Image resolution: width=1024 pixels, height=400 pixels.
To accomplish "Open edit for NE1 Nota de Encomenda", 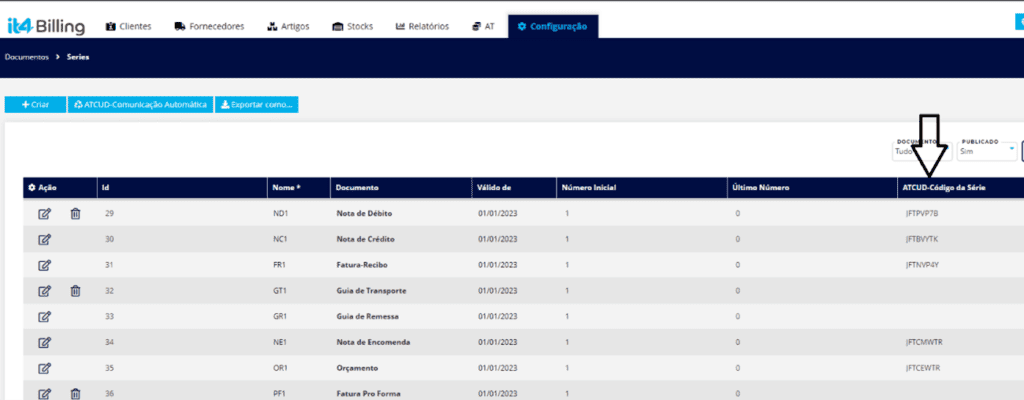I will (44, 343).
